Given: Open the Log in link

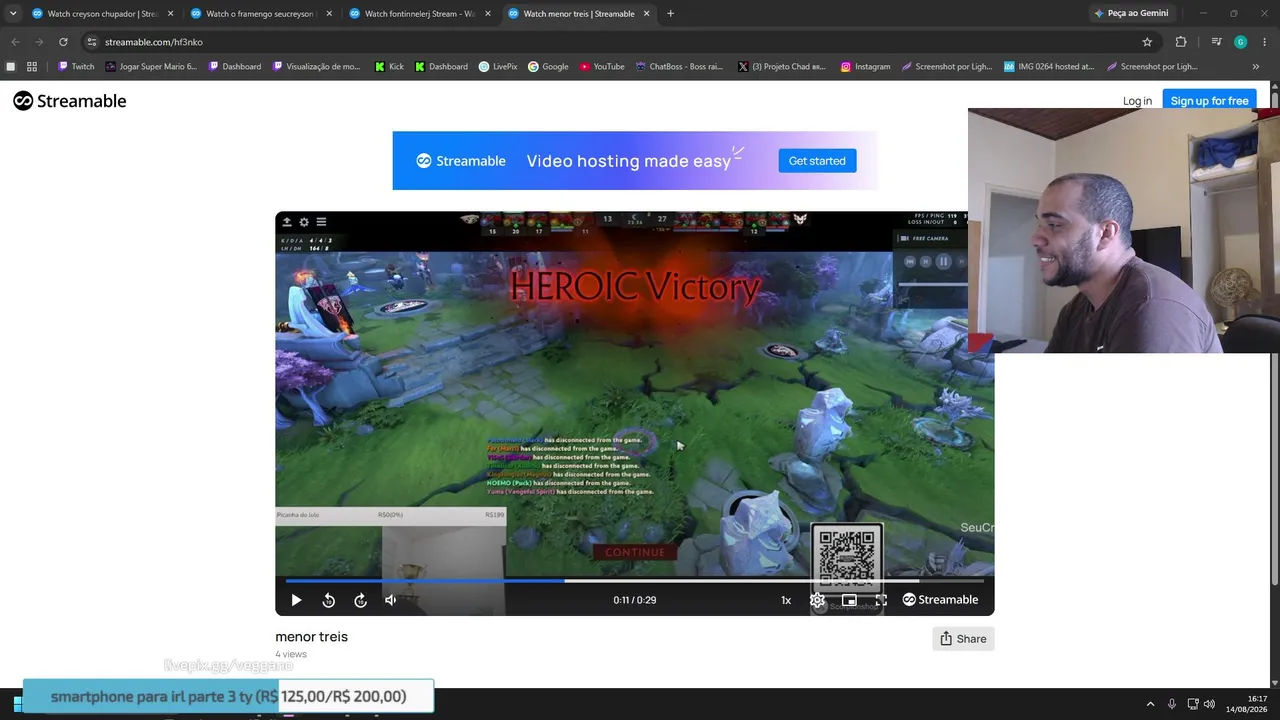Looking at the screenshot, I should click(1137, 101).
